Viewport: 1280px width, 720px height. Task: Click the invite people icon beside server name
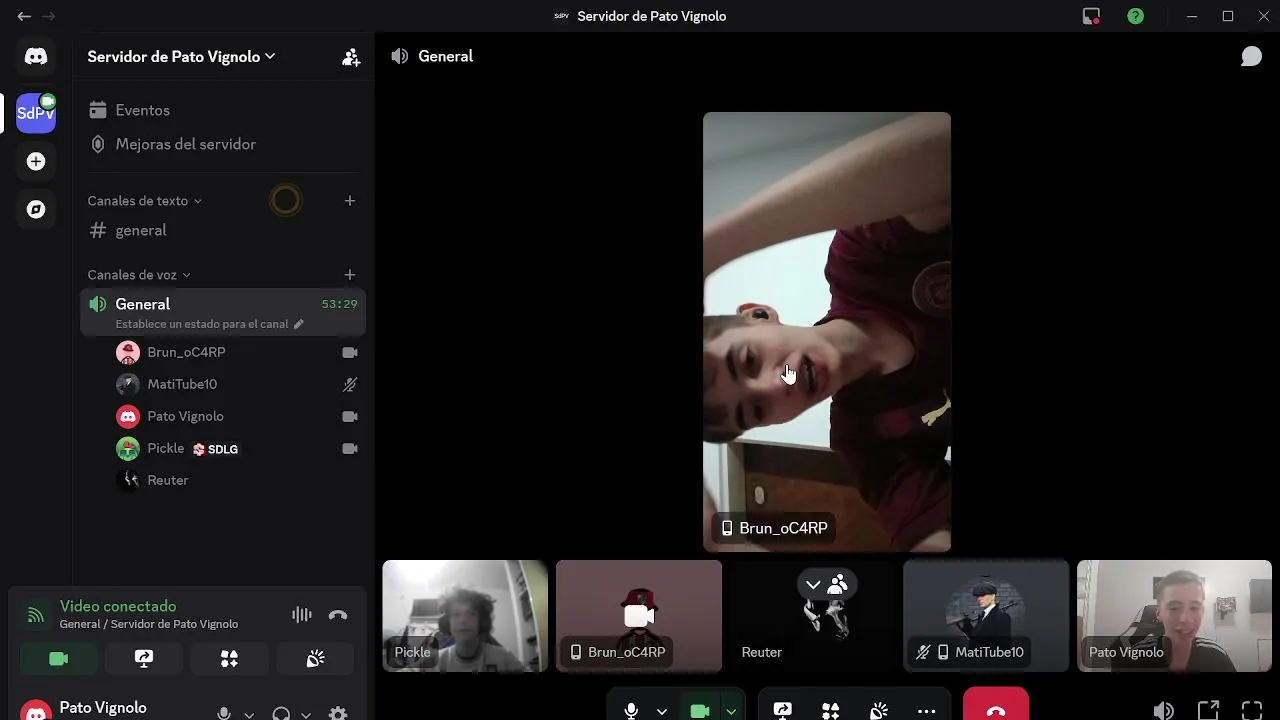pos(351,57)
